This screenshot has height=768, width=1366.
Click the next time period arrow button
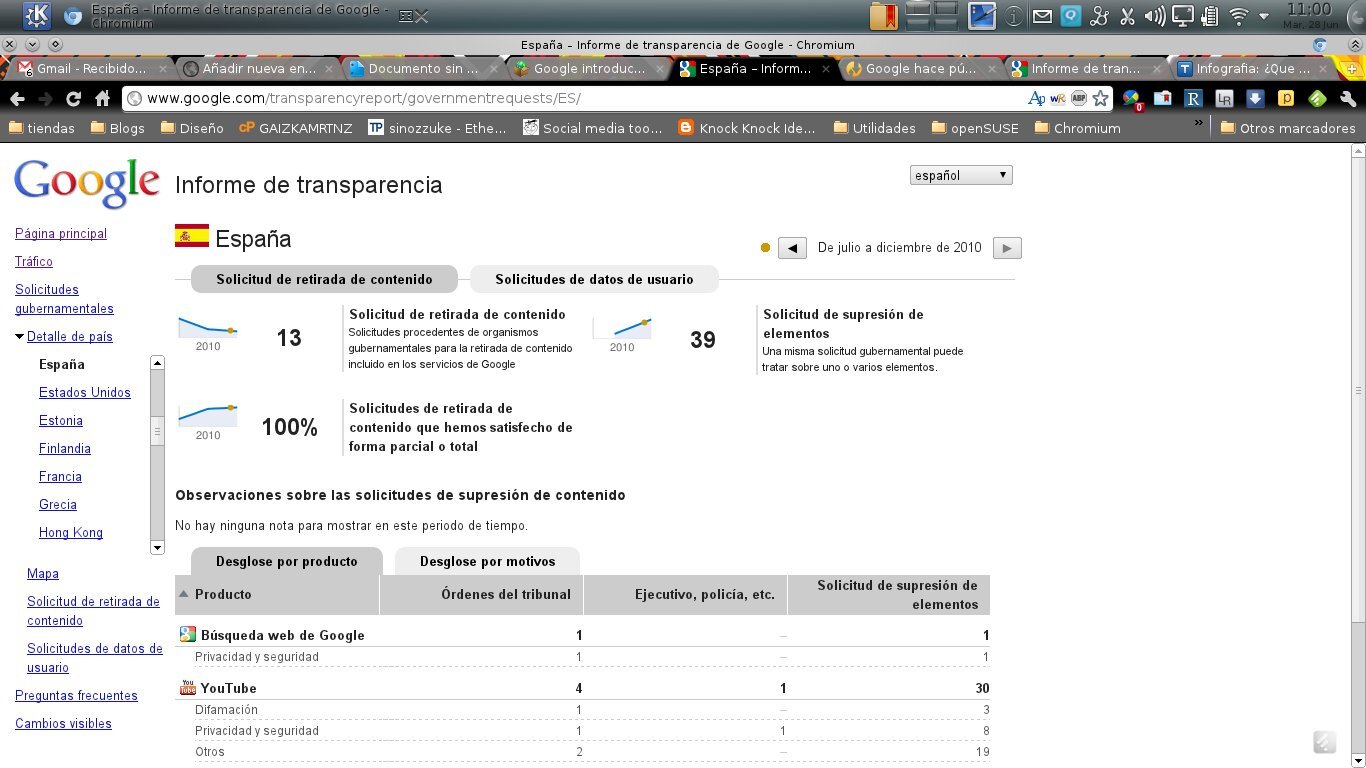[x=1006, y=247]
